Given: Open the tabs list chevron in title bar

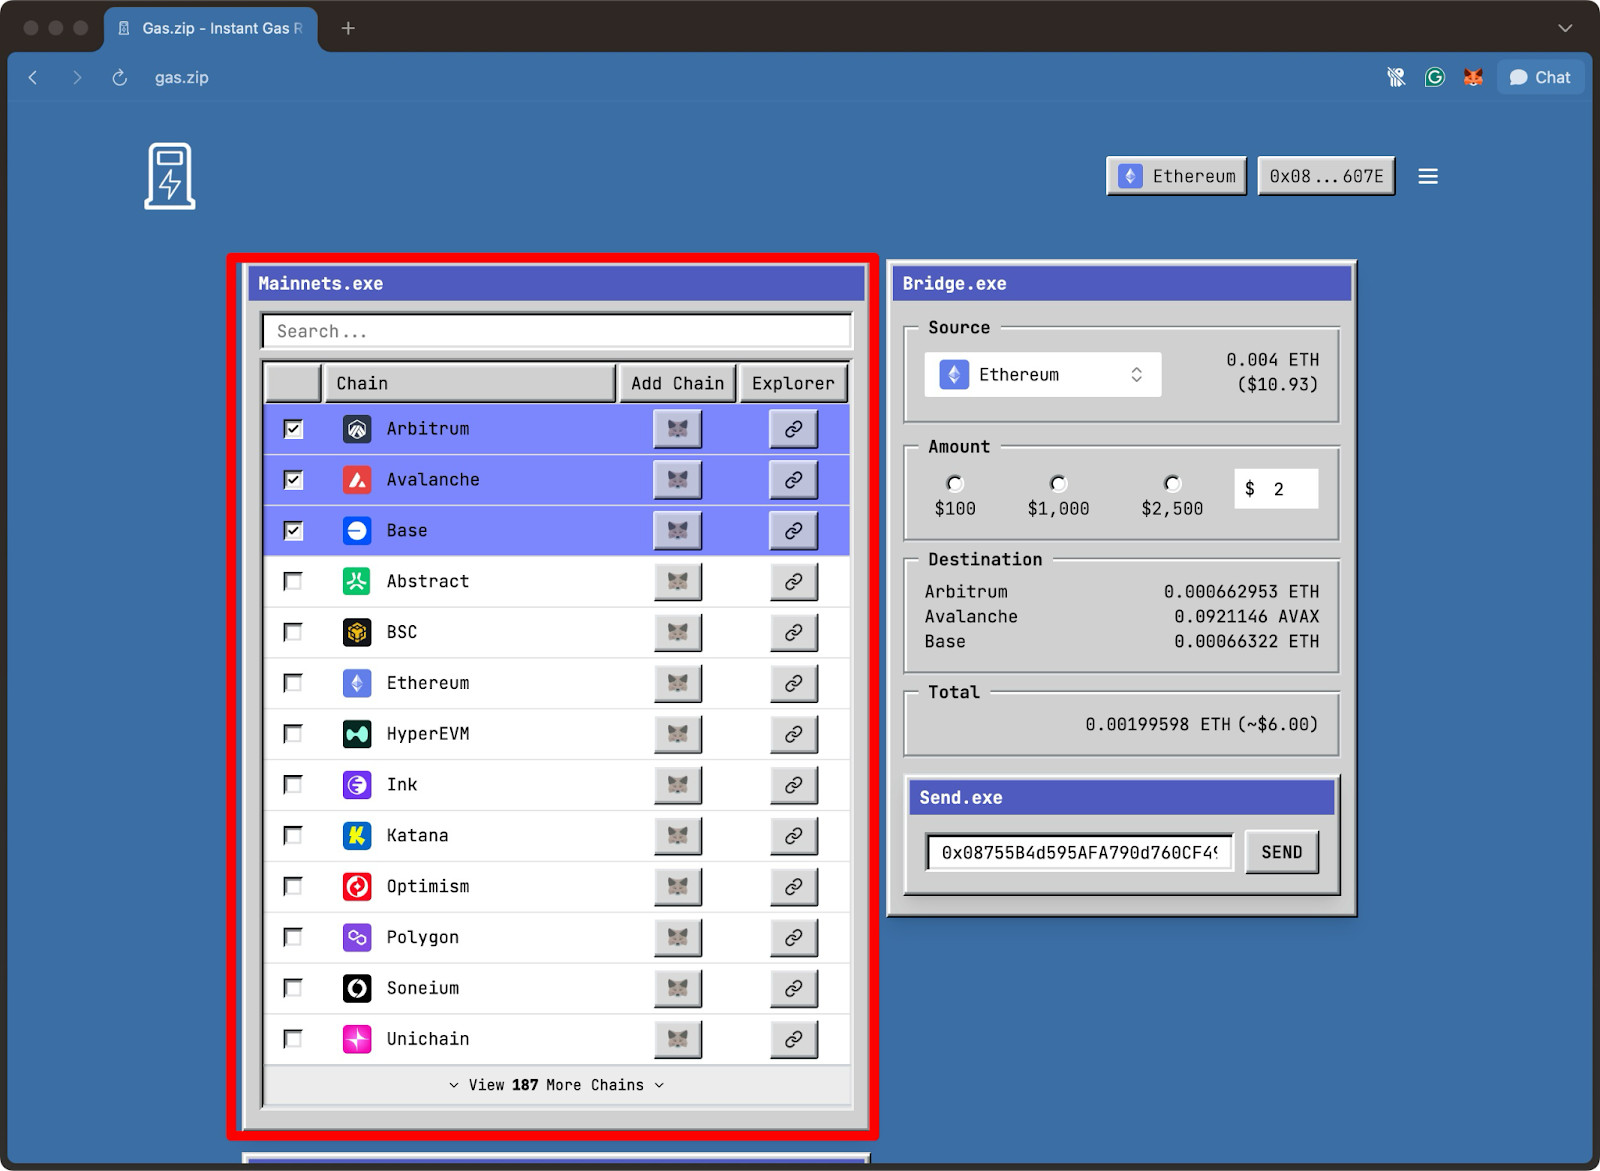Looking at the screenshot, I should 1565,28.
